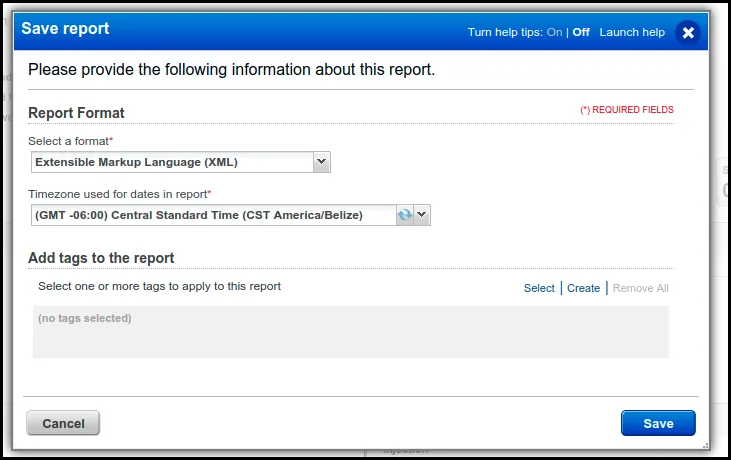Turn help tips Off
The image size is (731, 460).
pyautogui.click(x=581, y=32)
